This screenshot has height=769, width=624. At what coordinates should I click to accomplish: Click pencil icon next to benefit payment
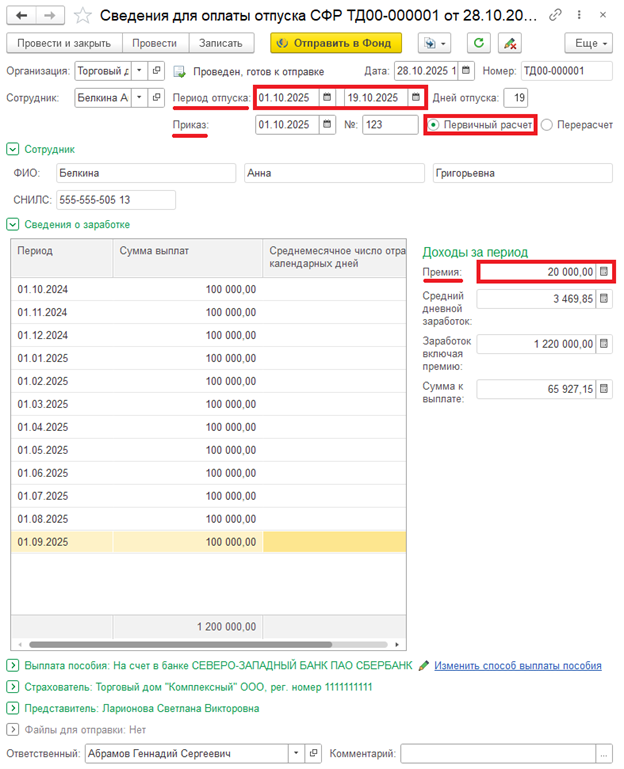[424, 666]
